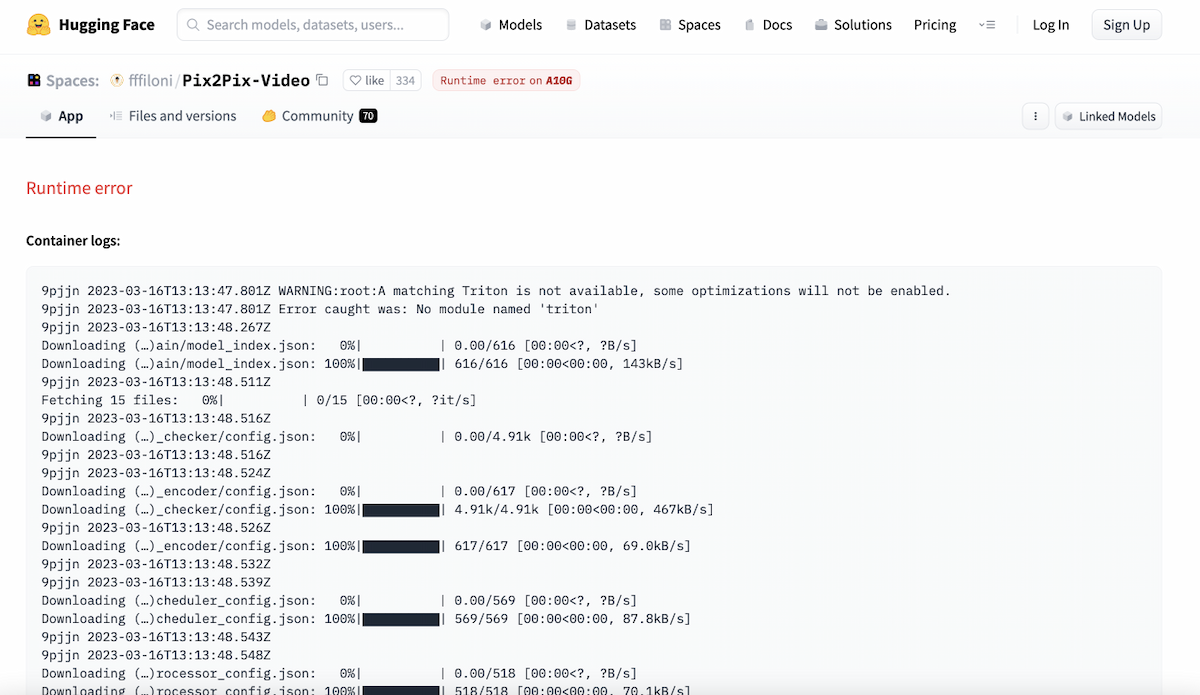Click the Files and versions list icon
The width and height of the screenshot is (1200, 695).
(117, 116)
